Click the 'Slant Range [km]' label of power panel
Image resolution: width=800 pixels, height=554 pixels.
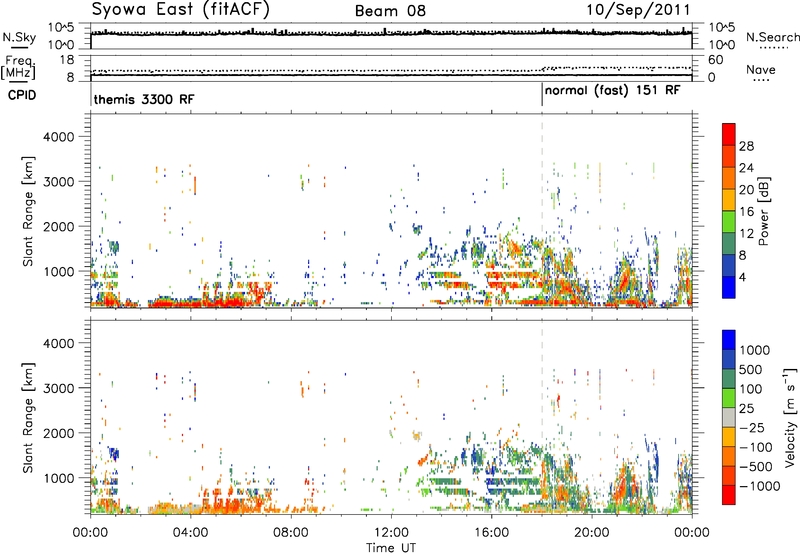tap(28, 211)
